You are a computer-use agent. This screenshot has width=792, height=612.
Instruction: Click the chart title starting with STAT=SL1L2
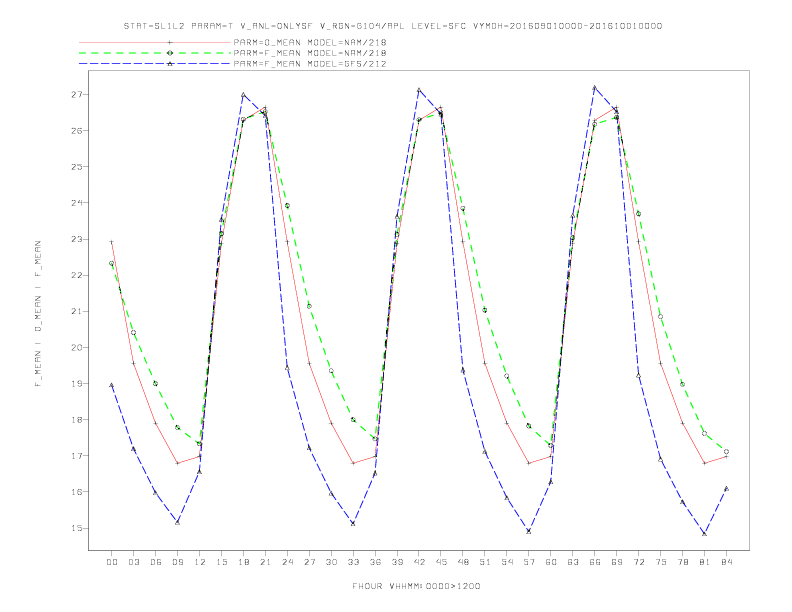[x=393, y=26]
